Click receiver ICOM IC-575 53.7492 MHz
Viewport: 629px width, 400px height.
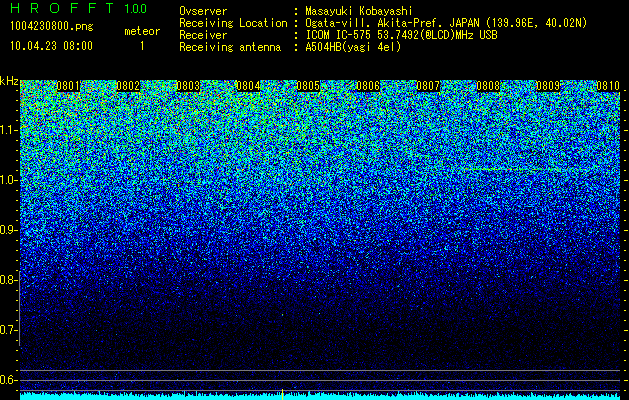point(401,35)
